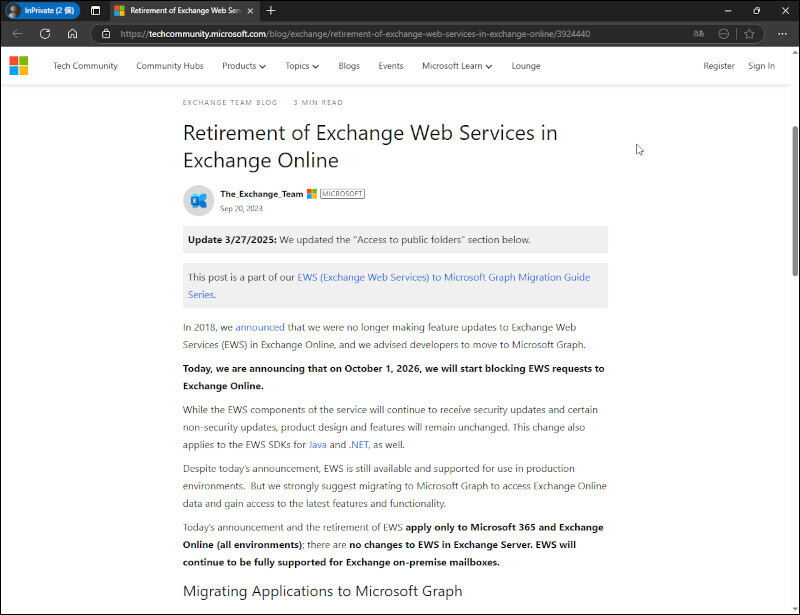Click the 'Update 3/27/2025:' bold text
This screenshot has height=615, width=800.
(232, 240)
